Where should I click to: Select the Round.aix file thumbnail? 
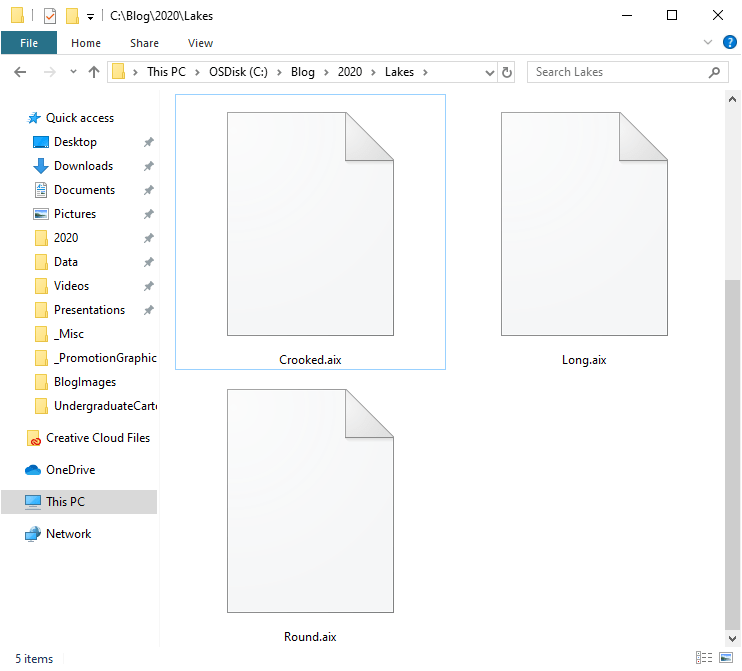[x=310, y=501]
